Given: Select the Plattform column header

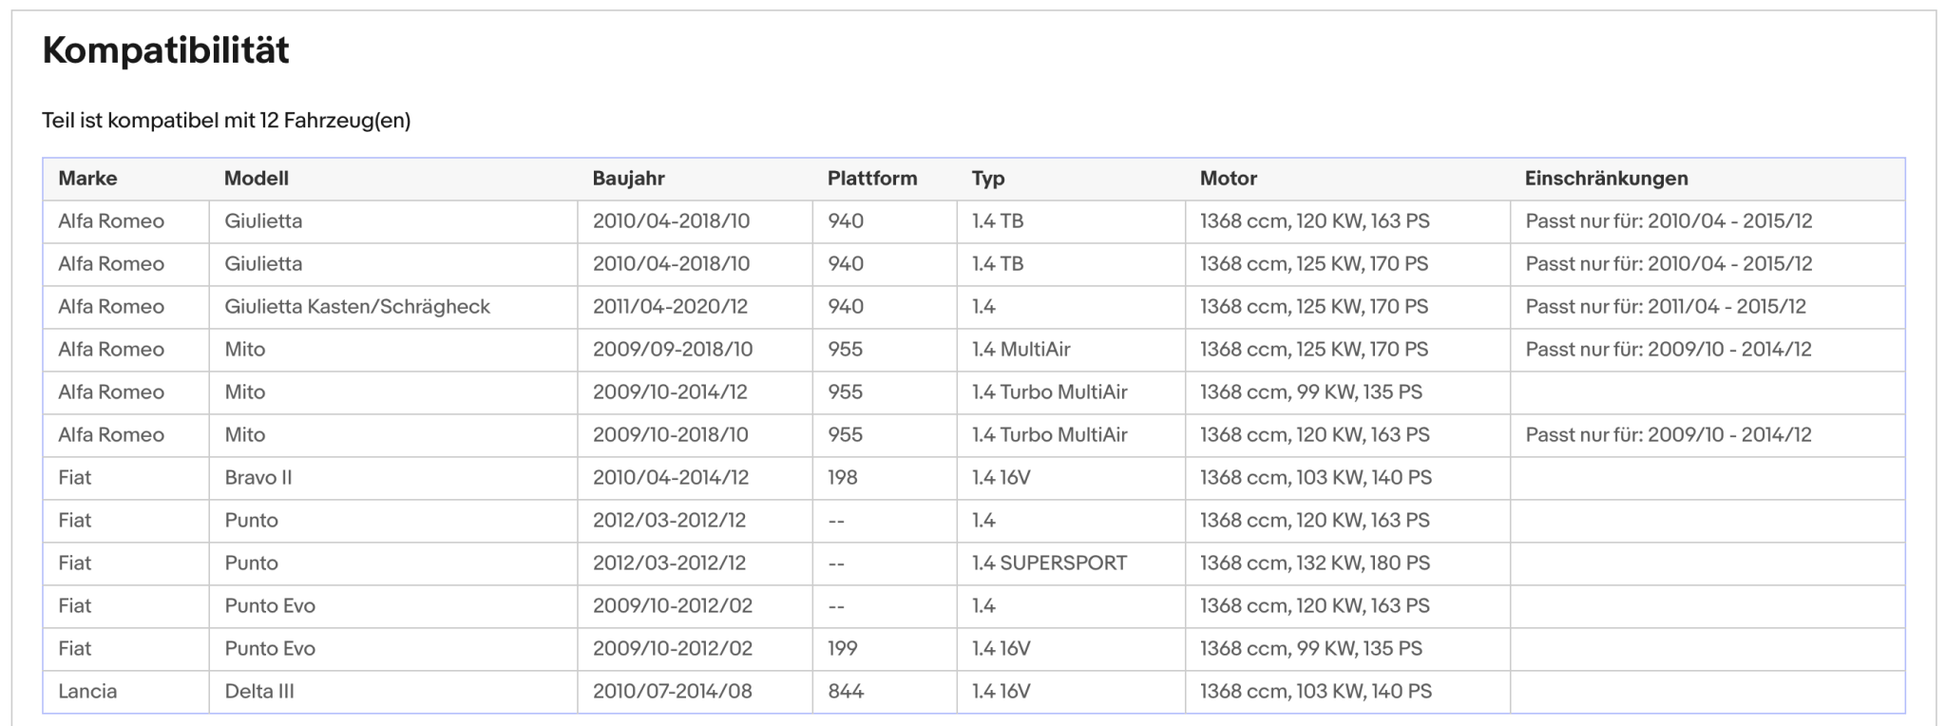Looking at the screenshot, I should click(871, 179).
